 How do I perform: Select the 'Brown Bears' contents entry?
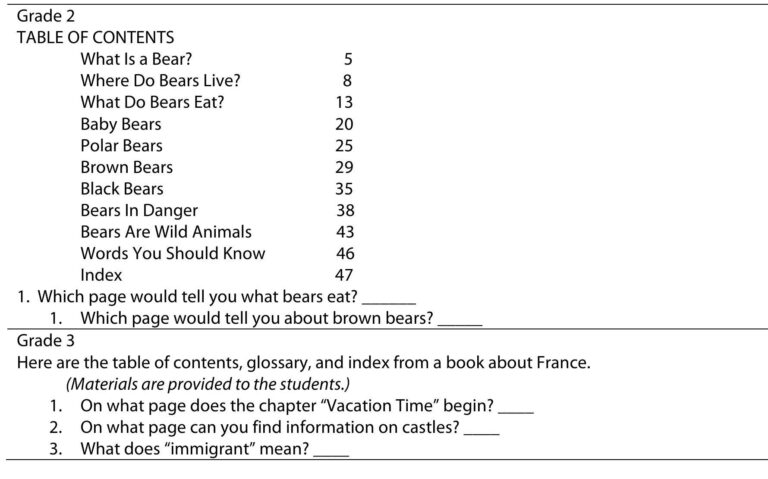126,167
